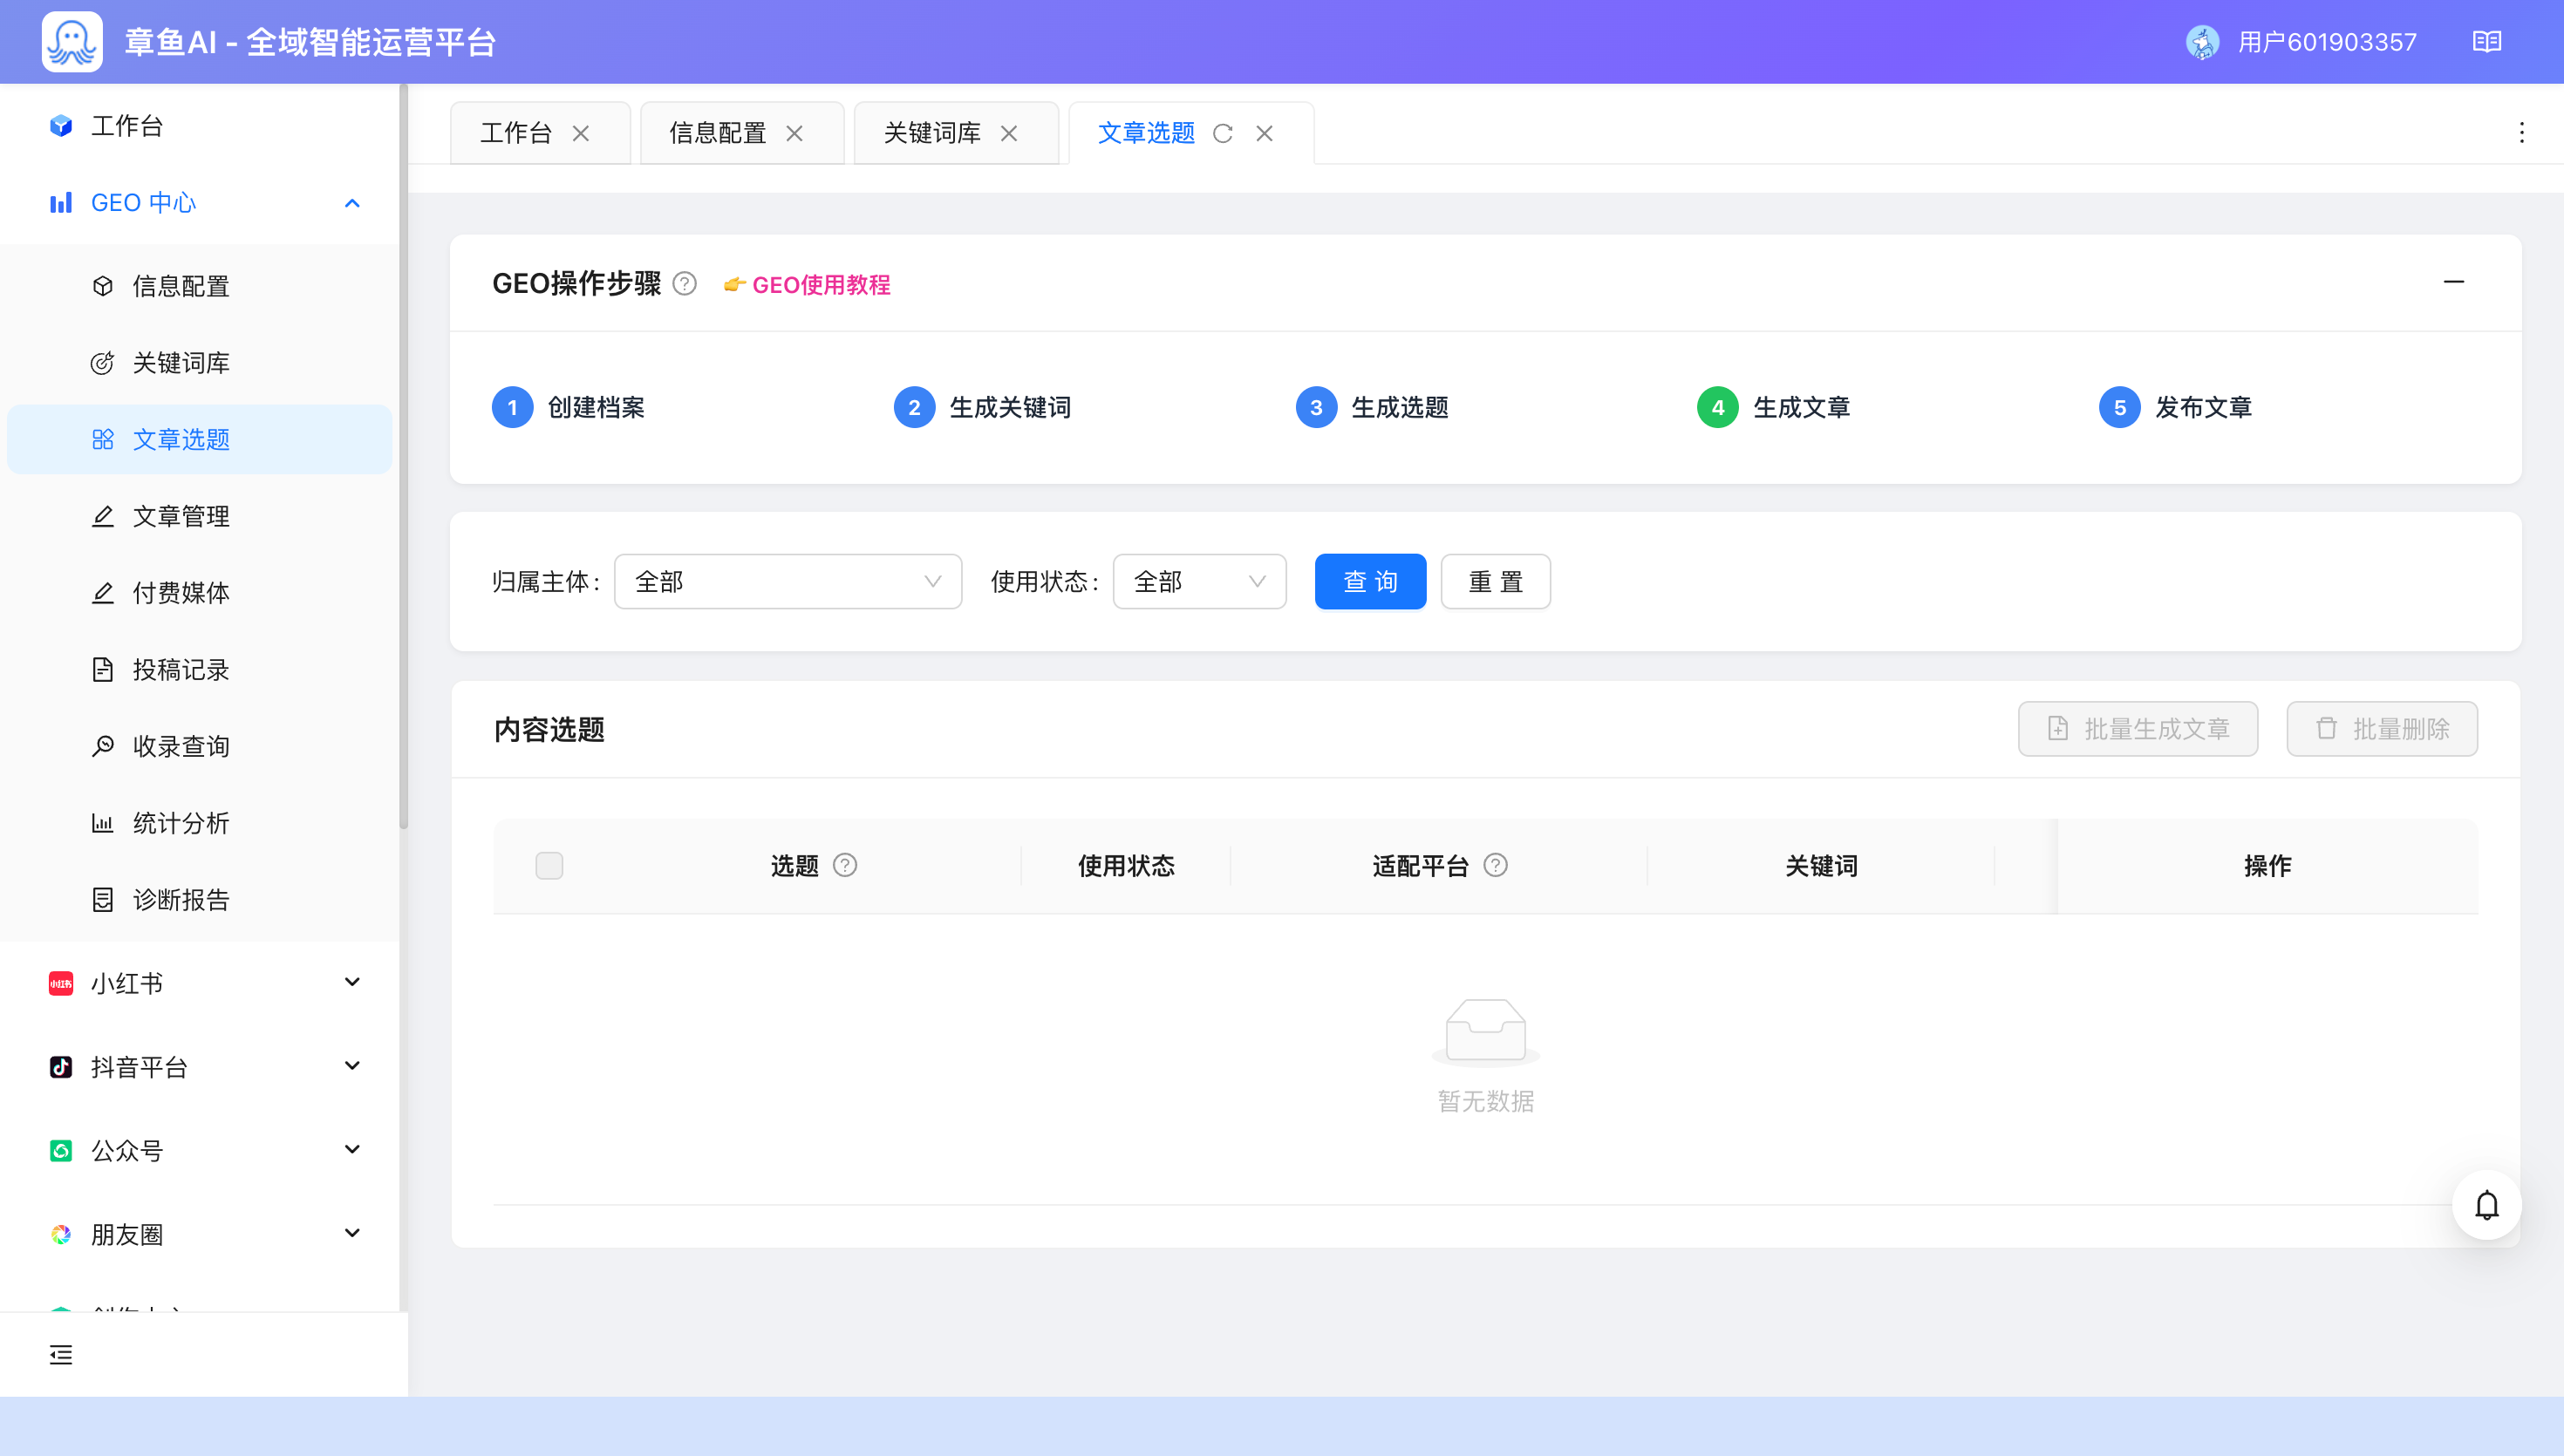The image size is (2564, 1456).
Task: Switch to the 关键词库 tab
Action: pyautogui.click(x=931, y=133)
